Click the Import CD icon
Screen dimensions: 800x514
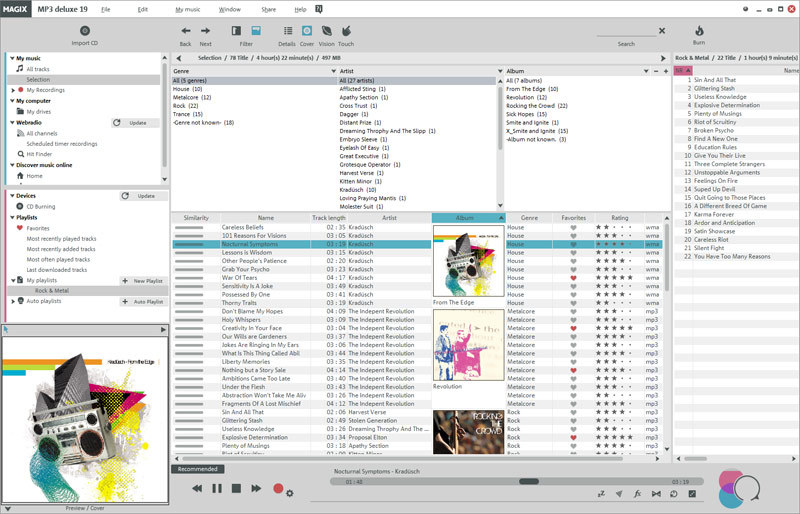(85, 31)
